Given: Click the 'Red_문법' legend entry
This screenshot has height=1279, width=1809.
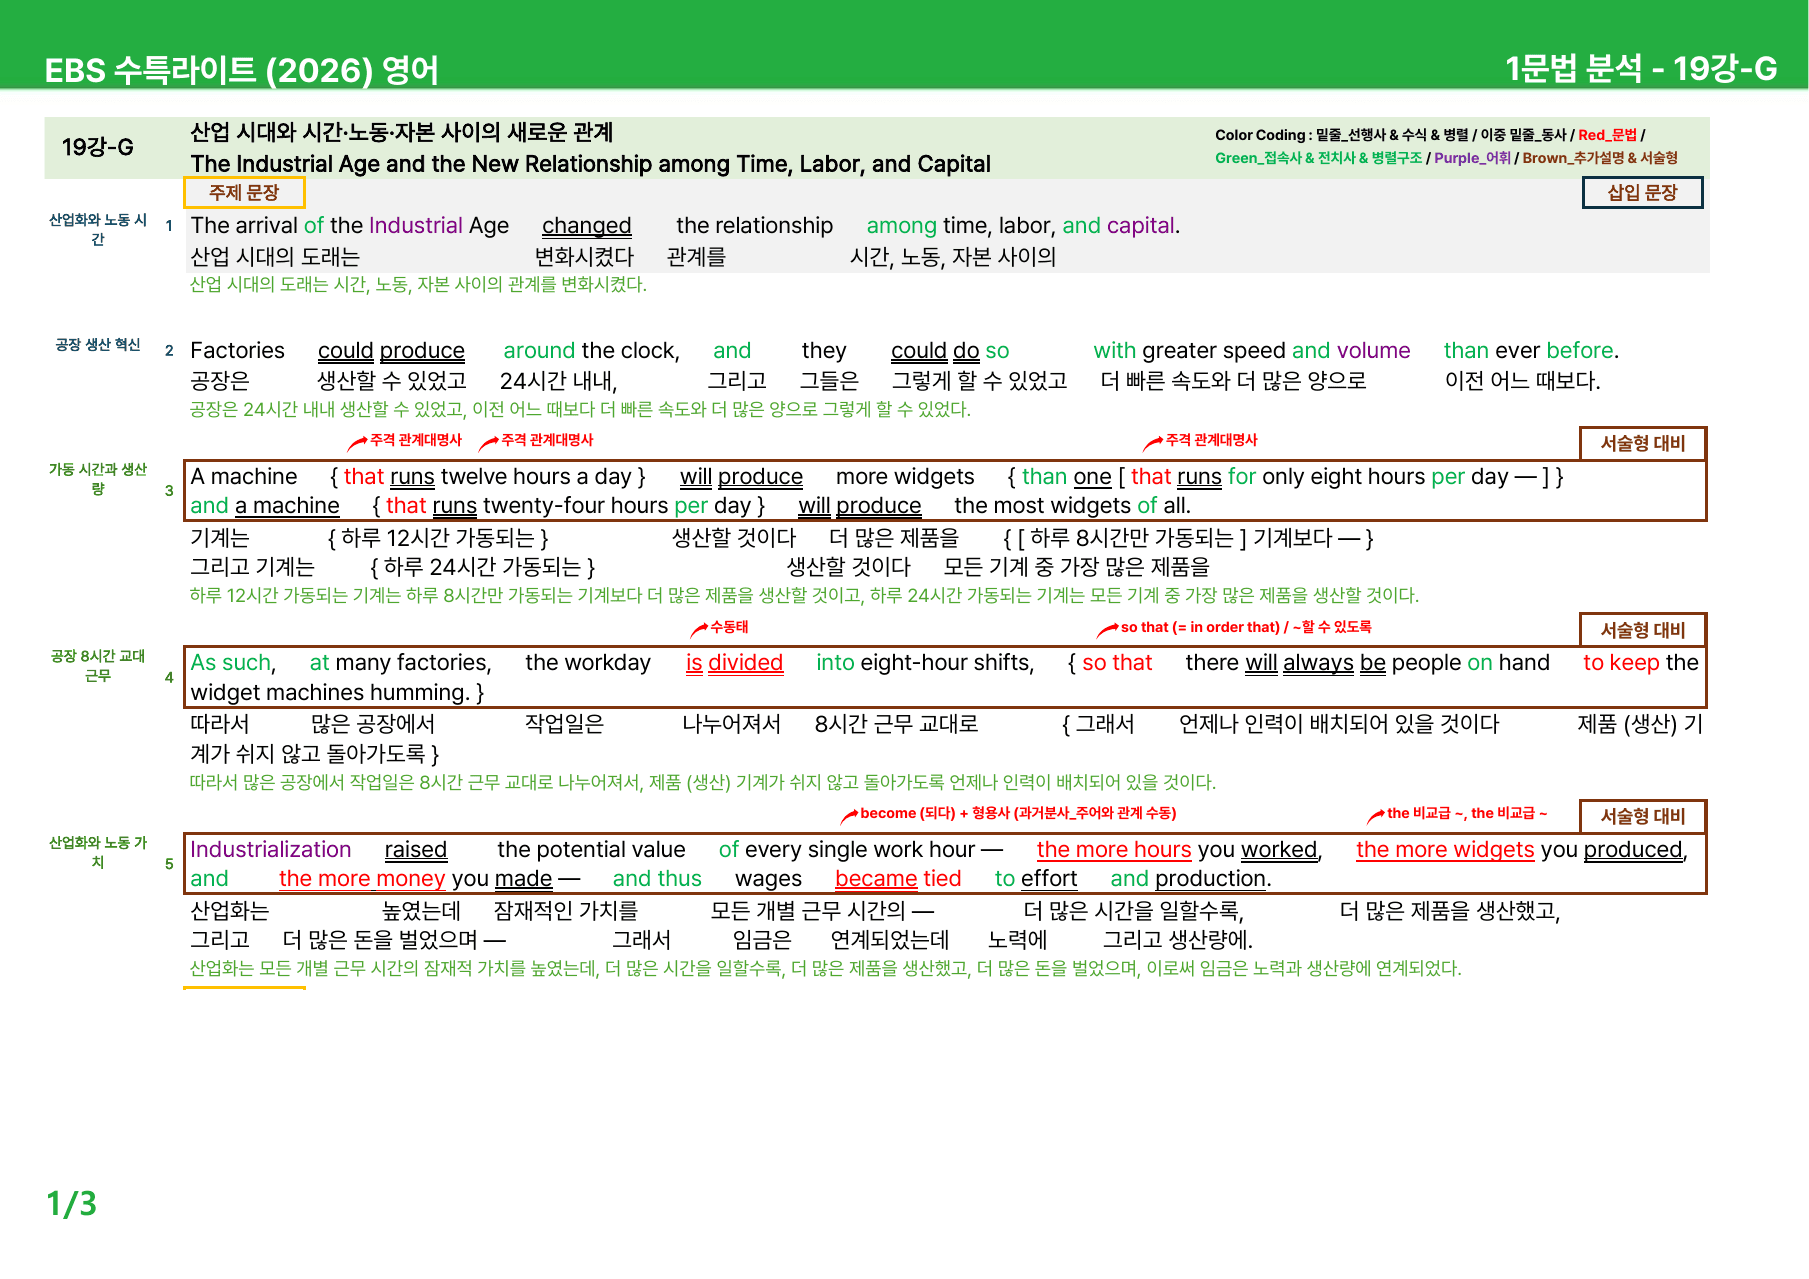Looking at the screenshot, I should pyautogui.click(x=1607, y=135).
